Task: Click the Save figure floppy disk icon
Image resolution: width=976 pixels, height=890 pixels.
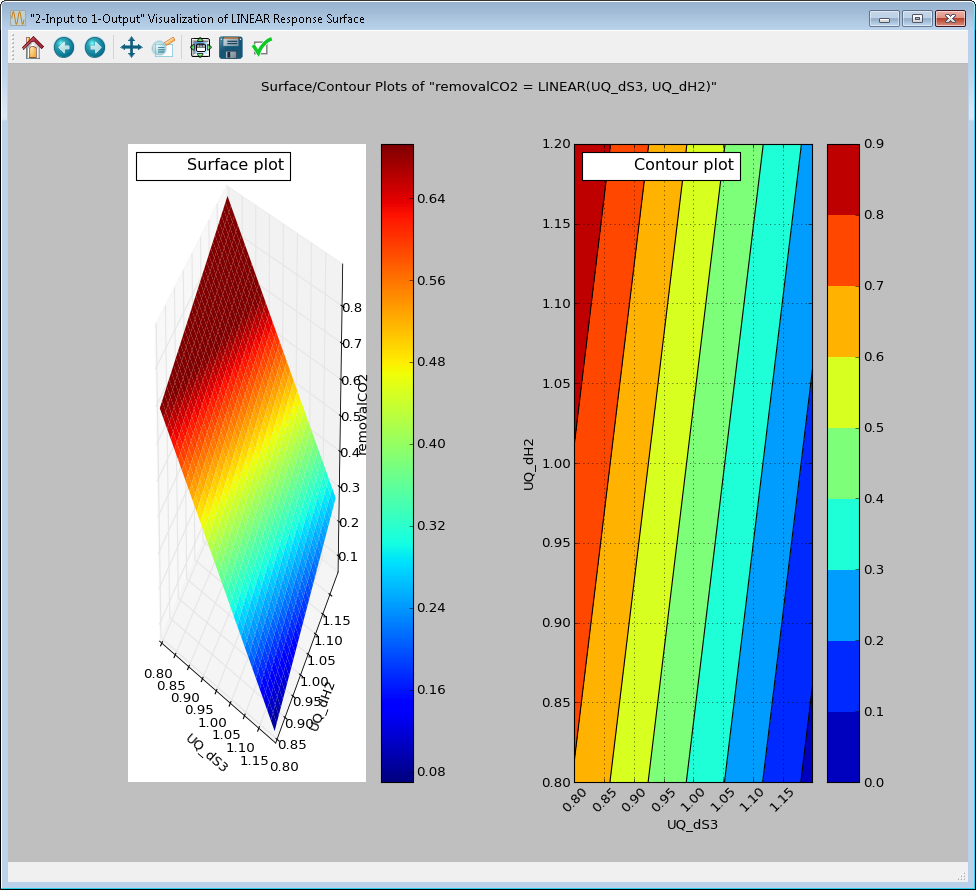Action: coord(231,47)
